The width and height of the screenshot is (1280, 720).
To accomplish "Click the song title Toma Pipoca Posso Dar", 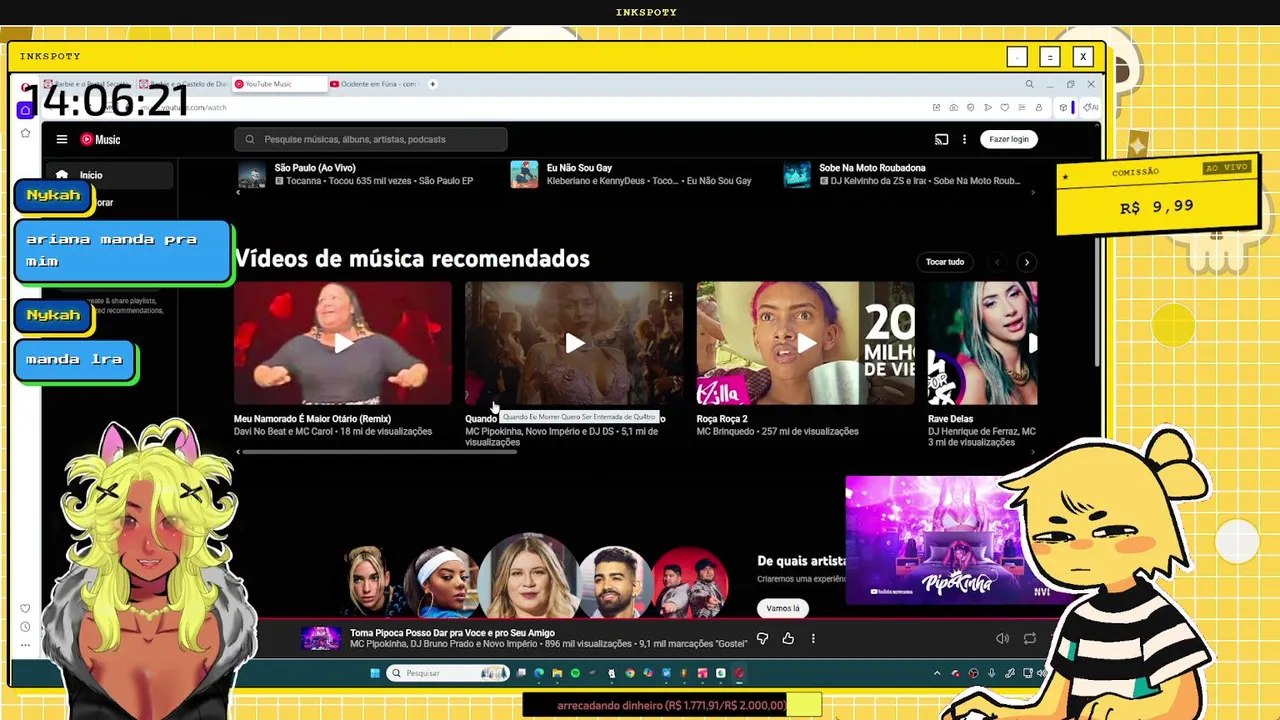I will [452, 633].
